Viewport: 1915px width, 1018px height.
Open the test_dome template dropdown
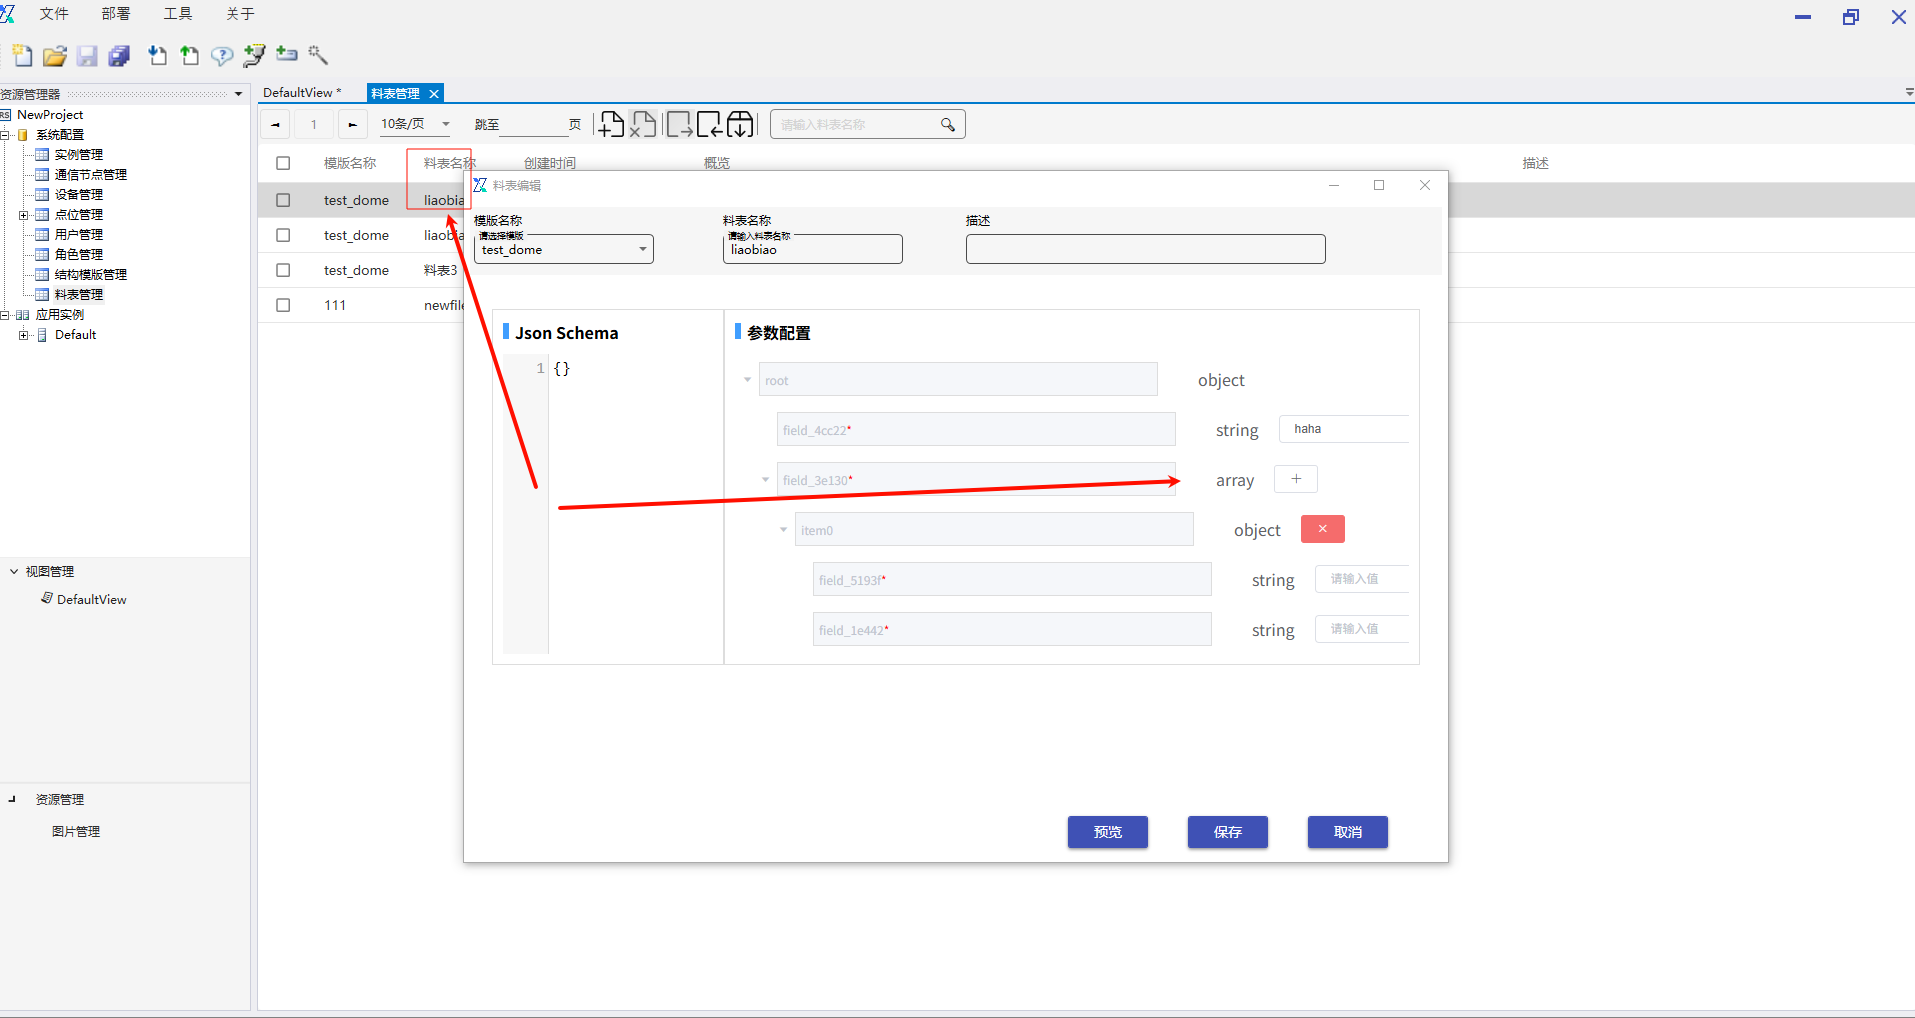tap(642, 249)
